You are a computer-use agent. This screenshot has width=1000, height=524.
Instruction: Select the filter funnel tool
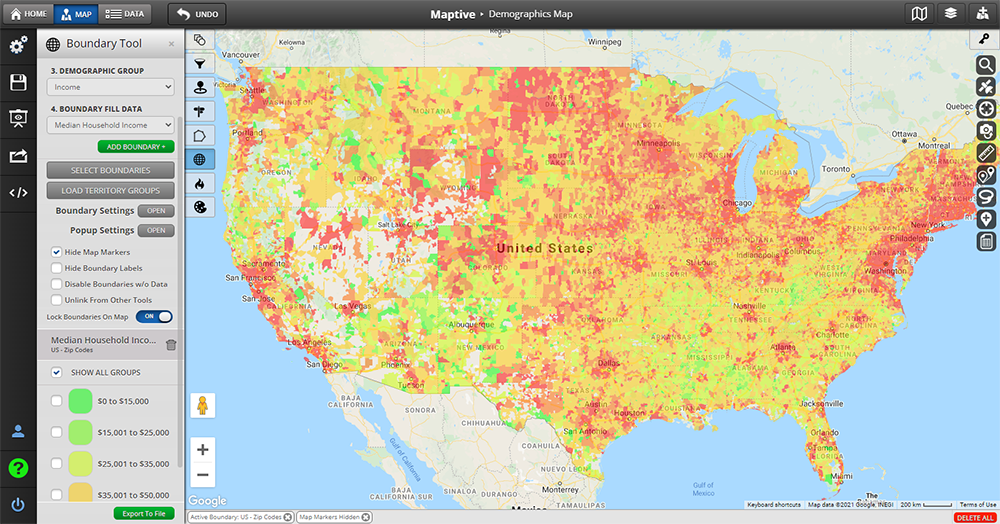pos(200,63)
